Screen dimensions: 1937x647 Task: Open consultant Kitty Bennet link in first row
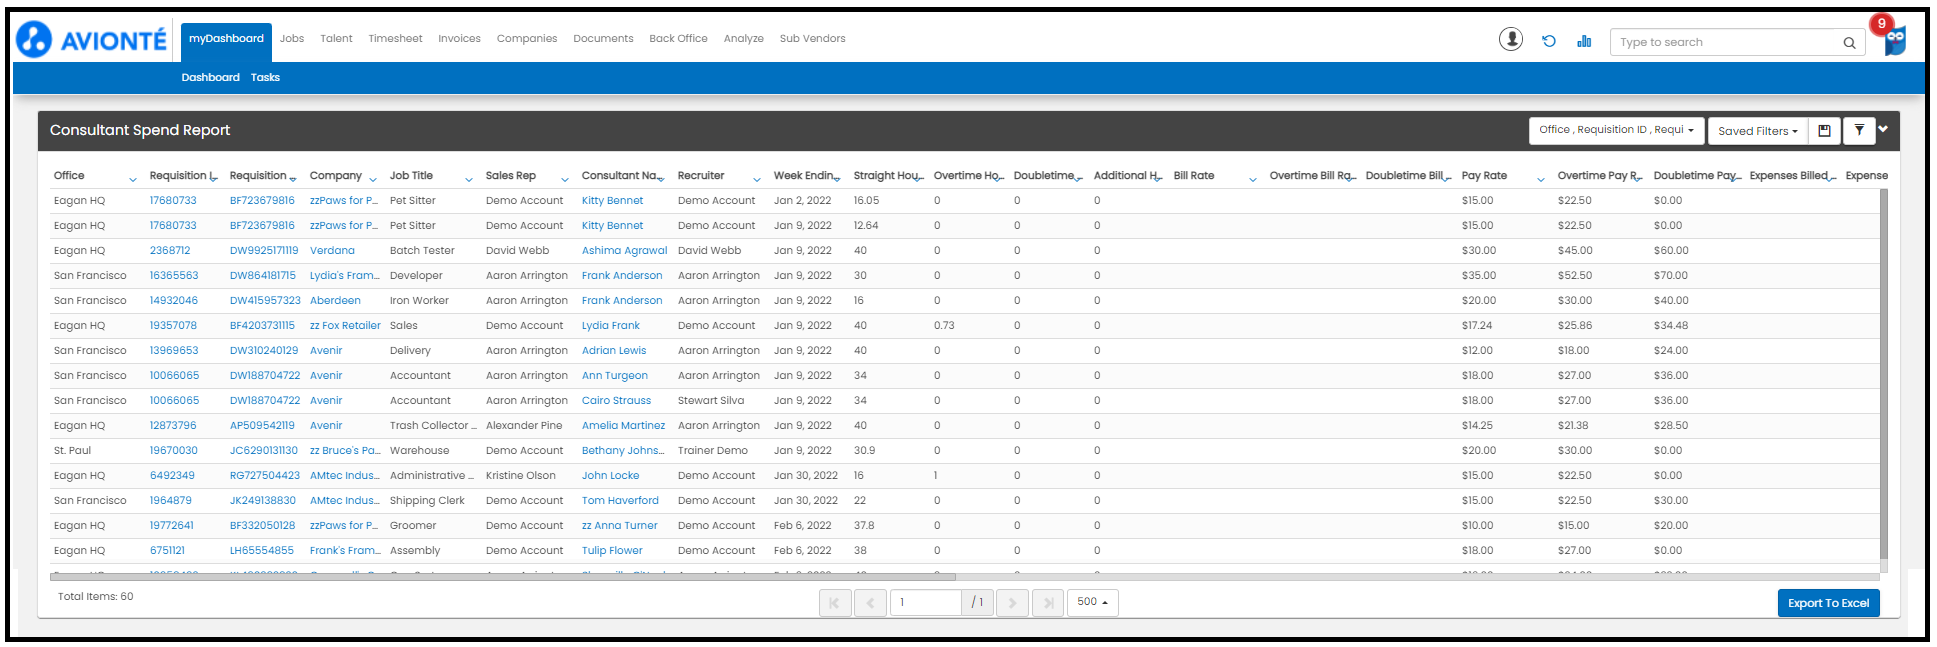[612, 201]
